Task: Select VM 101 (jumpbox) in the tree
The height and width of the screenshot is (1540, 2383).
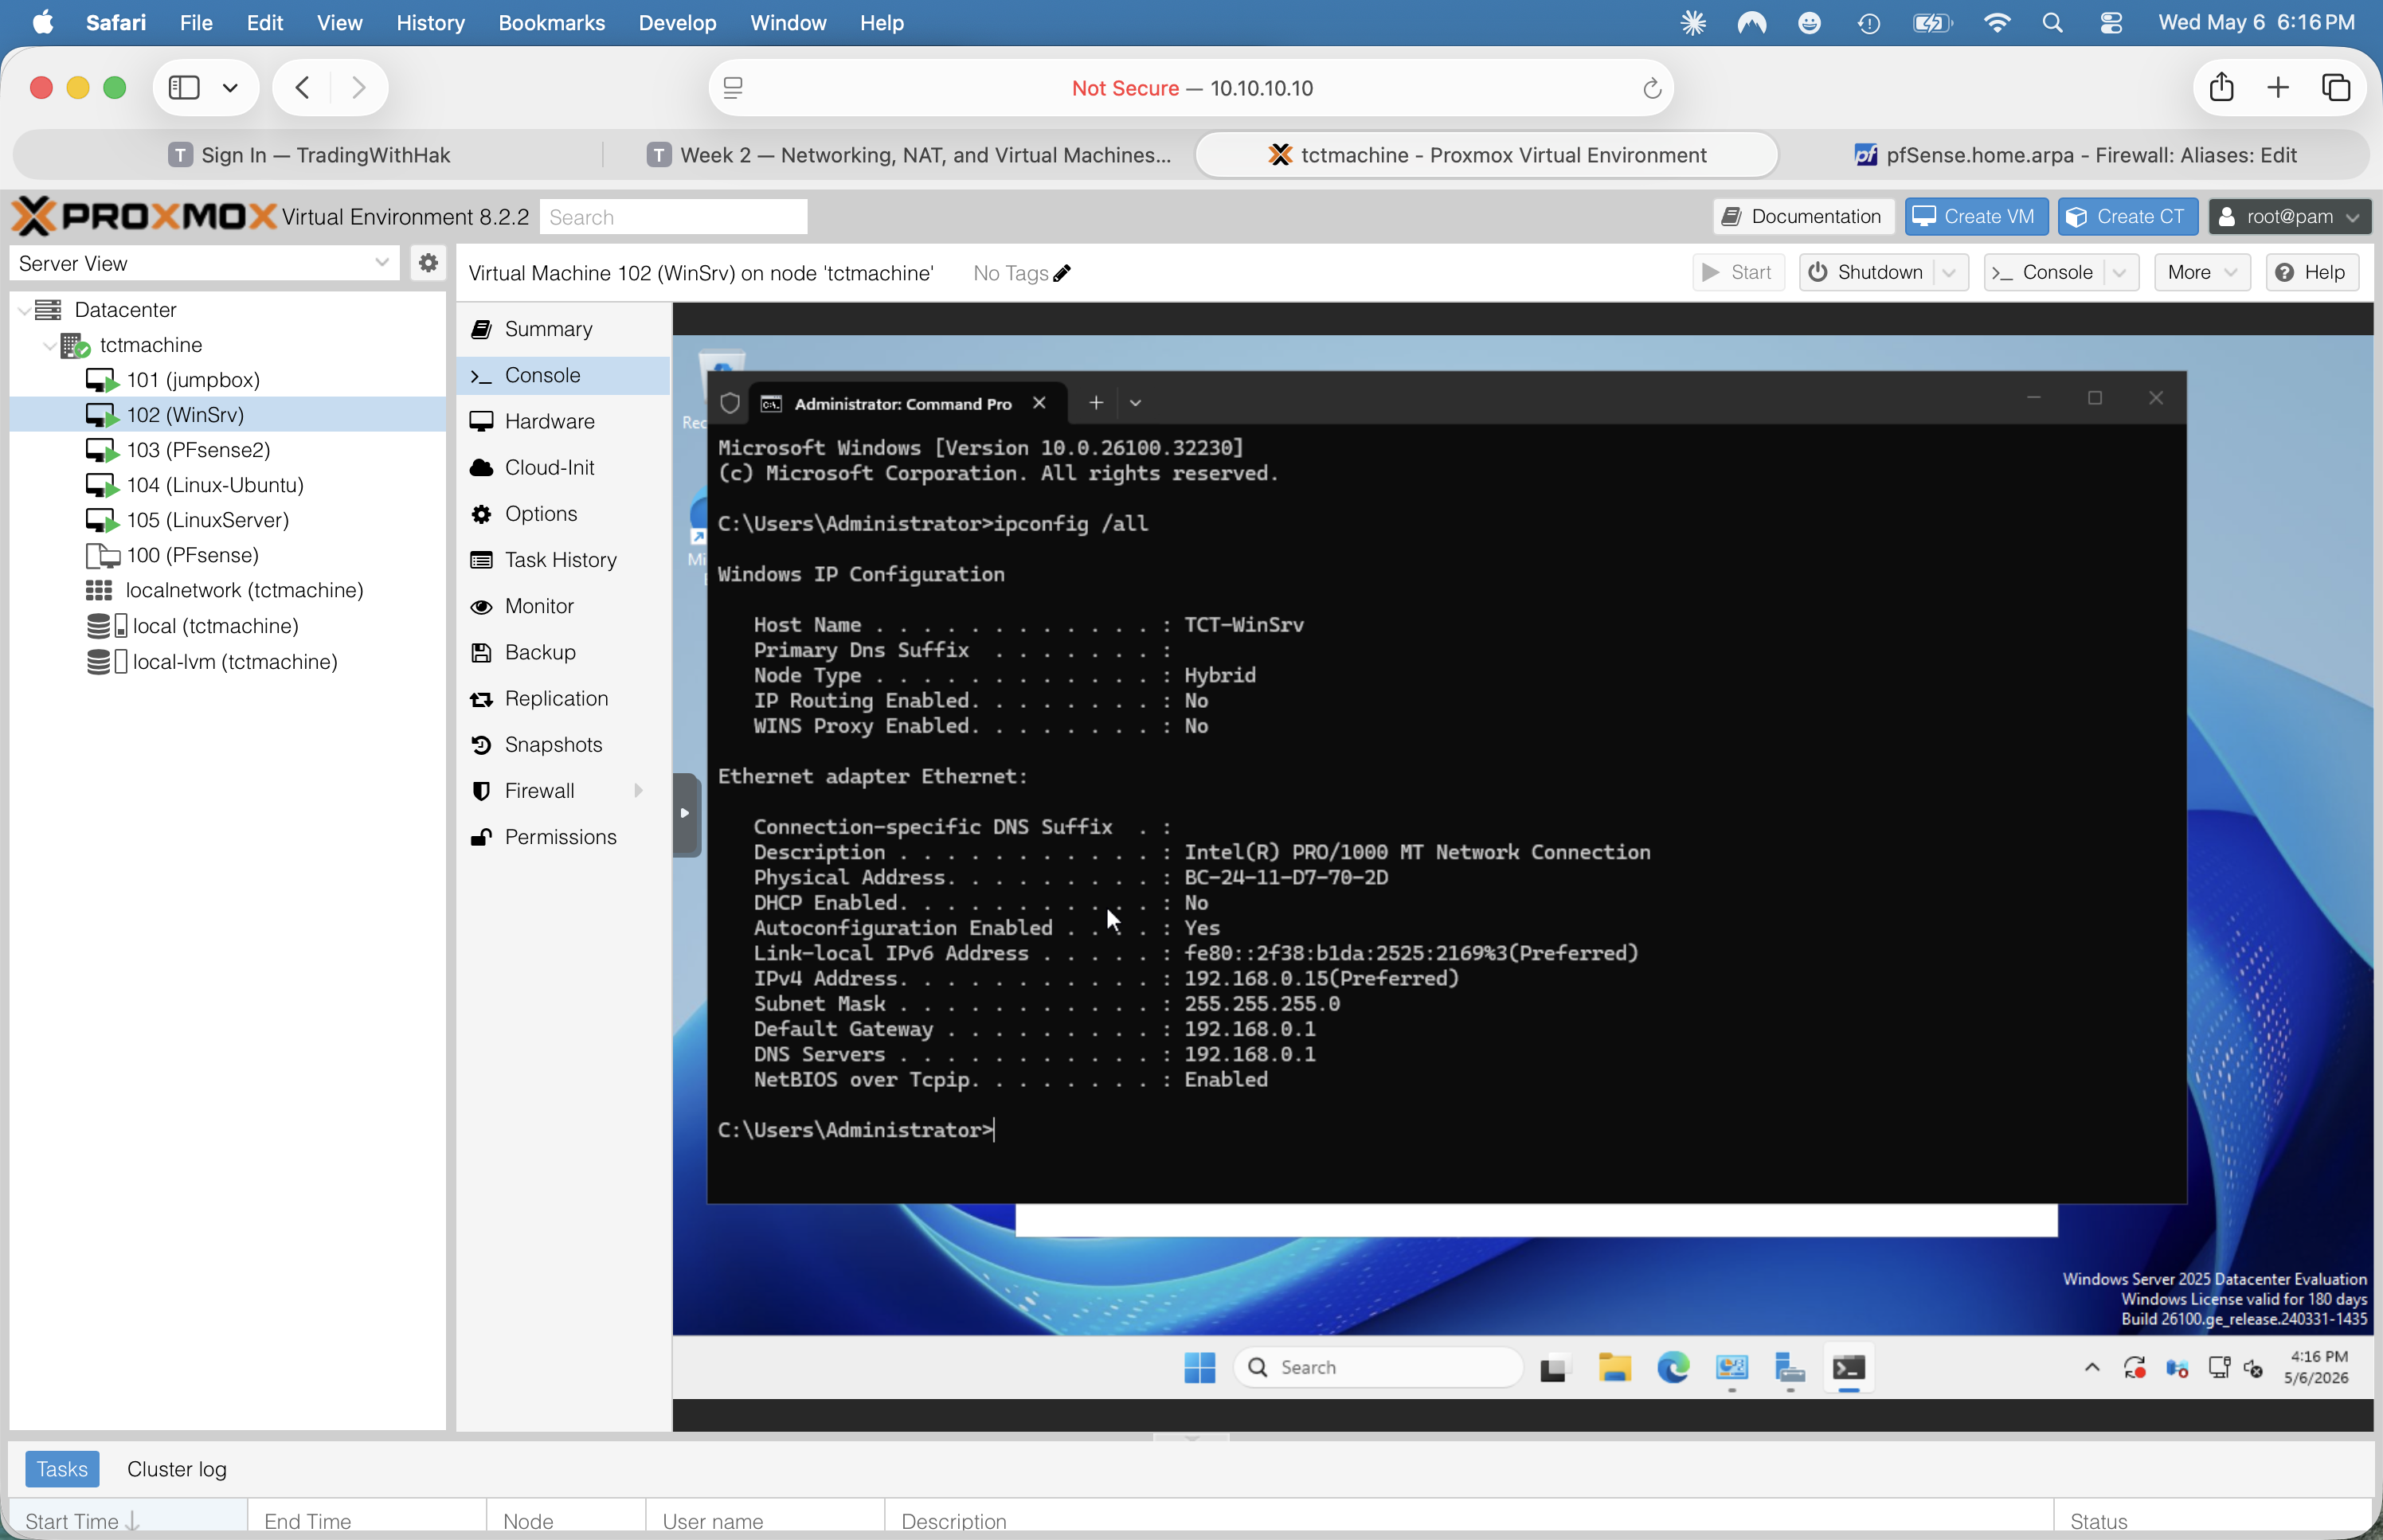Action: [x=193, y=380]
